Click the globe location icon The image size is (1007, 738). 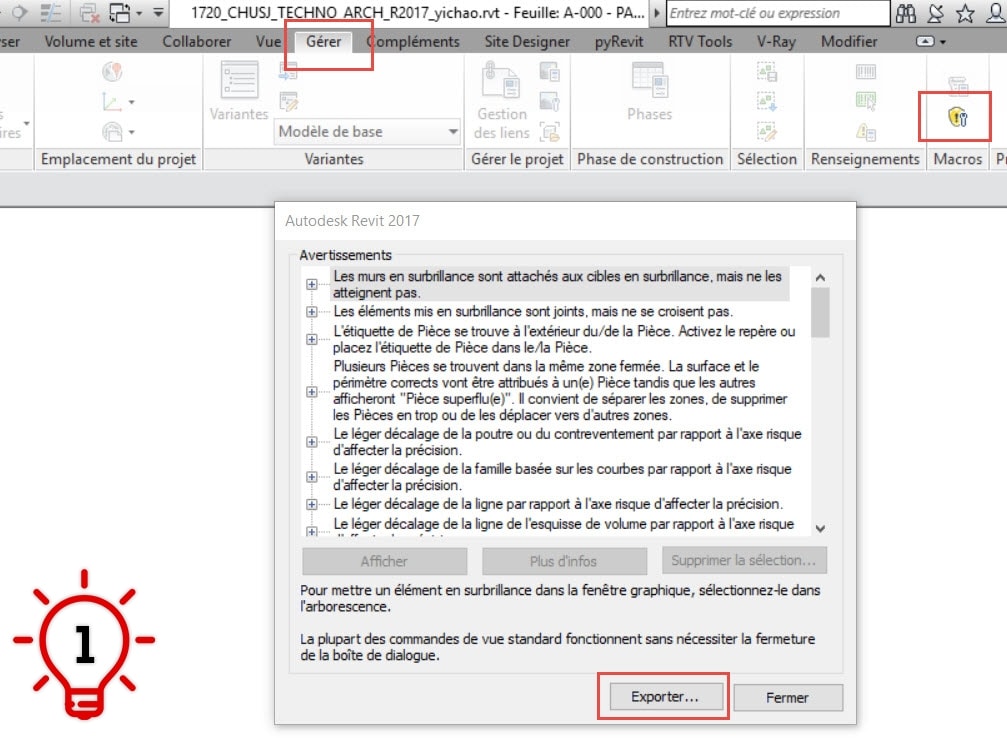coord(113,72)
